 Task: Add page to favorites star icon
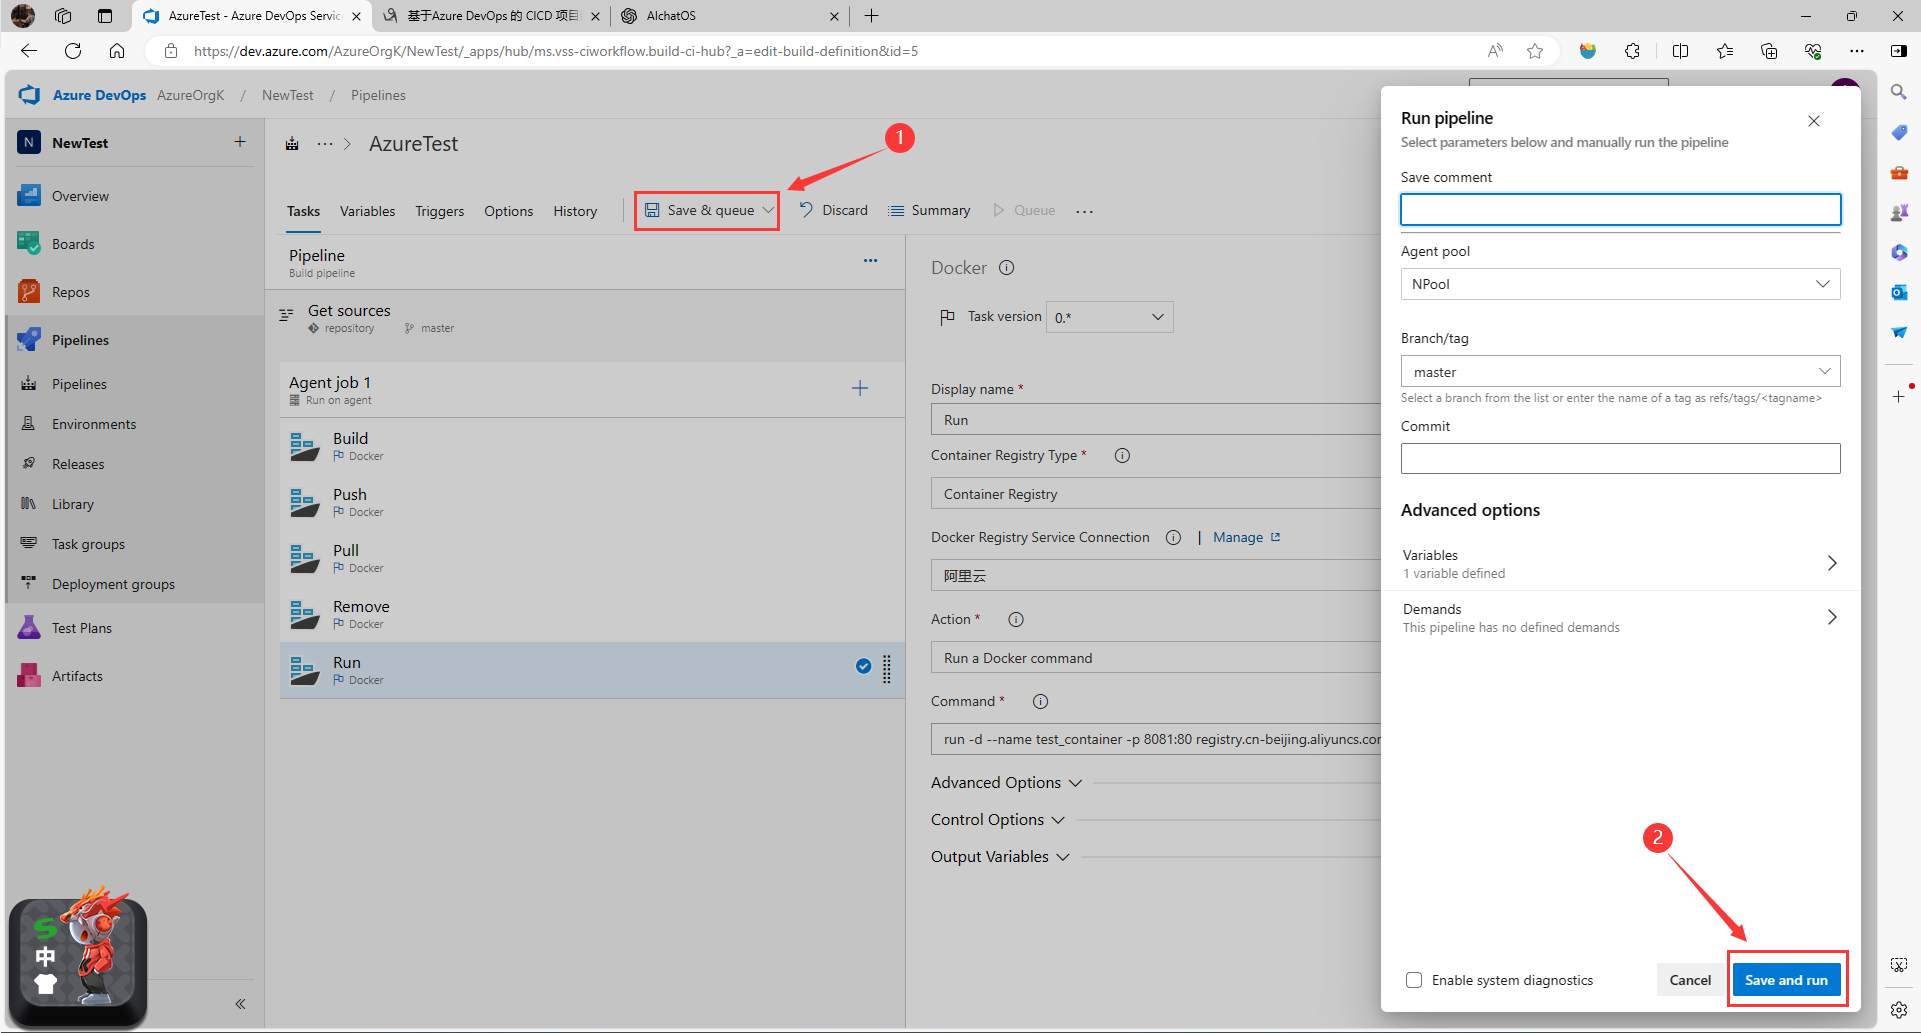point(1535,51)
